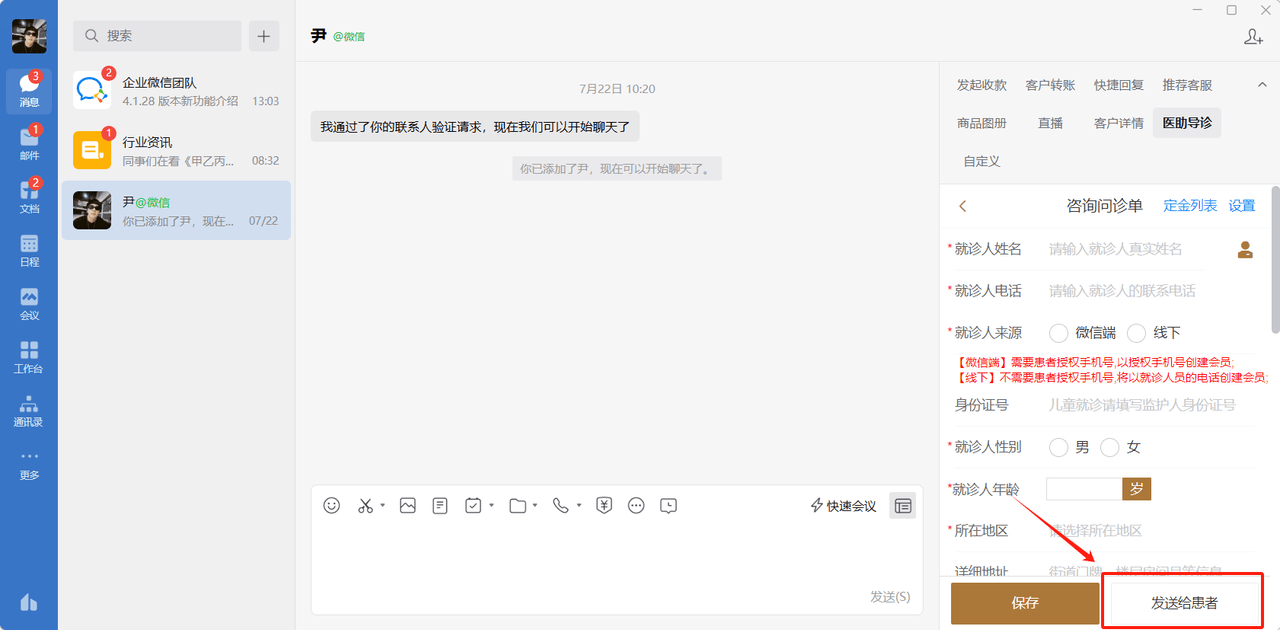Open the Mail (邮件) sidebar section
Viewport: 1280px width, 630px height.
pos(29,143)
